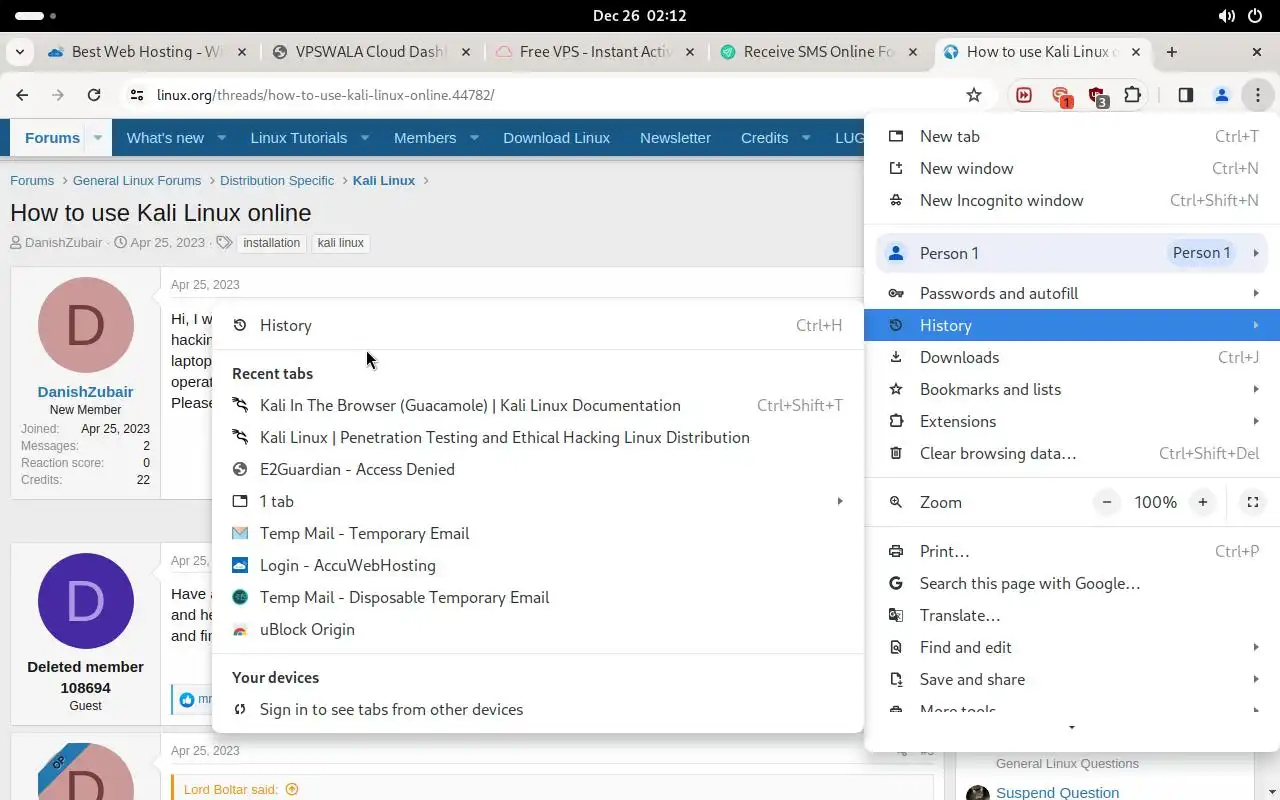Reopen Login - AccuWebHosting tab

click(x=538, y=565)
